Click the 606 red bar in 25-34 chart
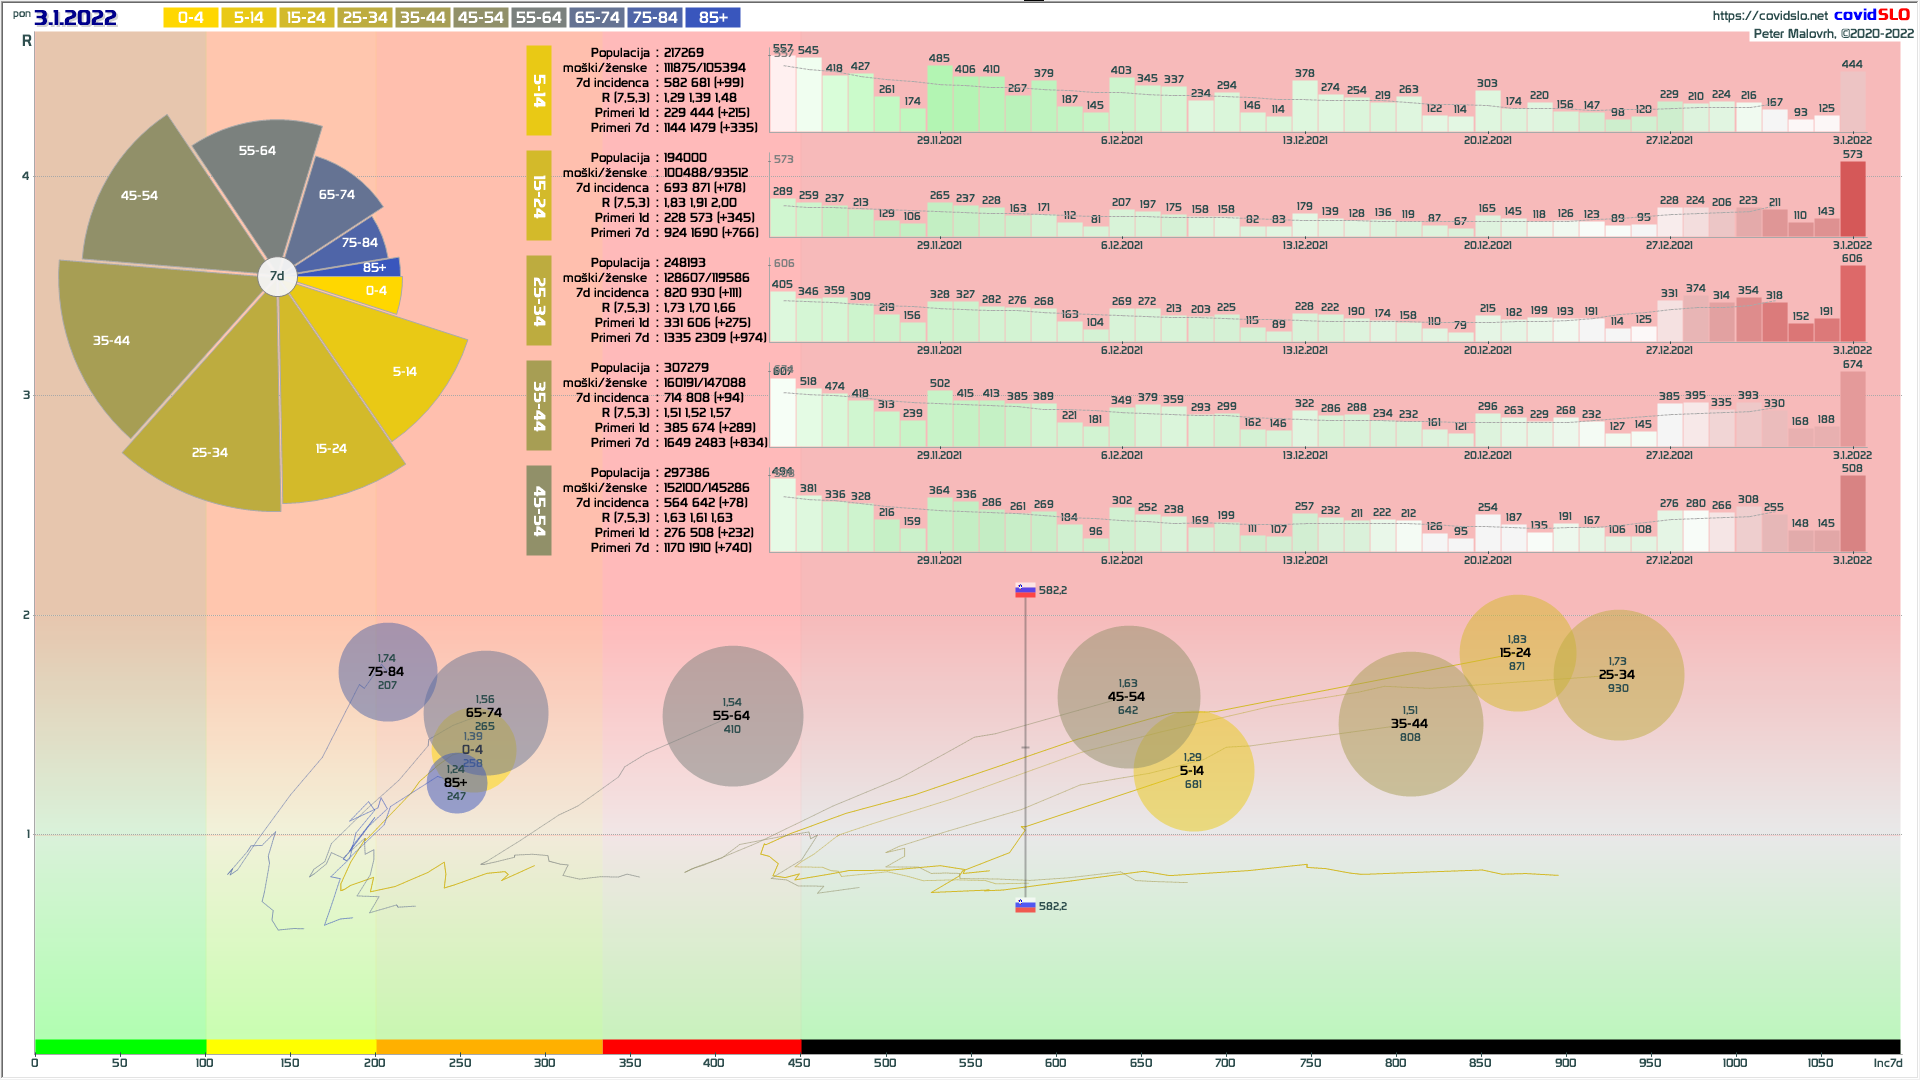1920x1080 pixels. point(1852,304)
